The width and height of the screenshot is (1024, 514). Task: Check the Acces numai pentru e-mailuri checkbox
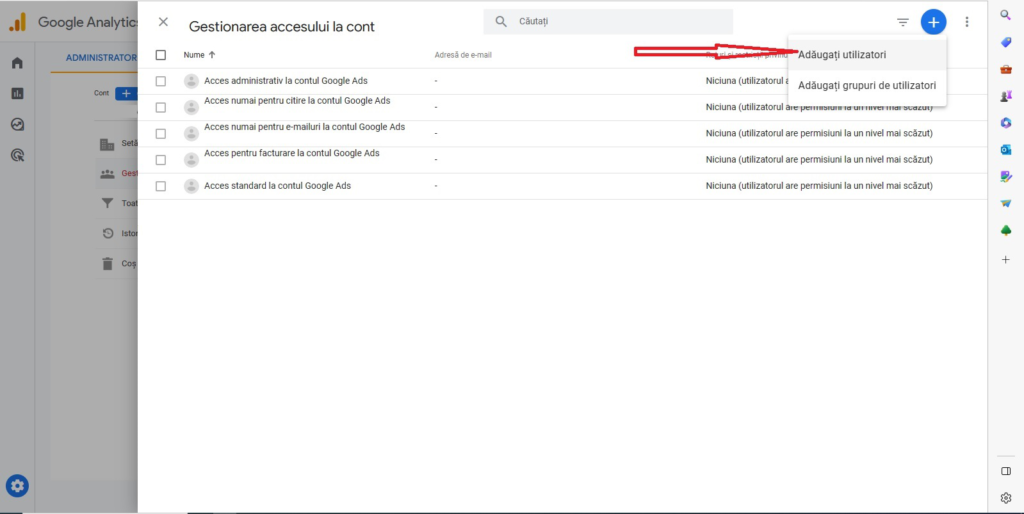tap(161, 134)
